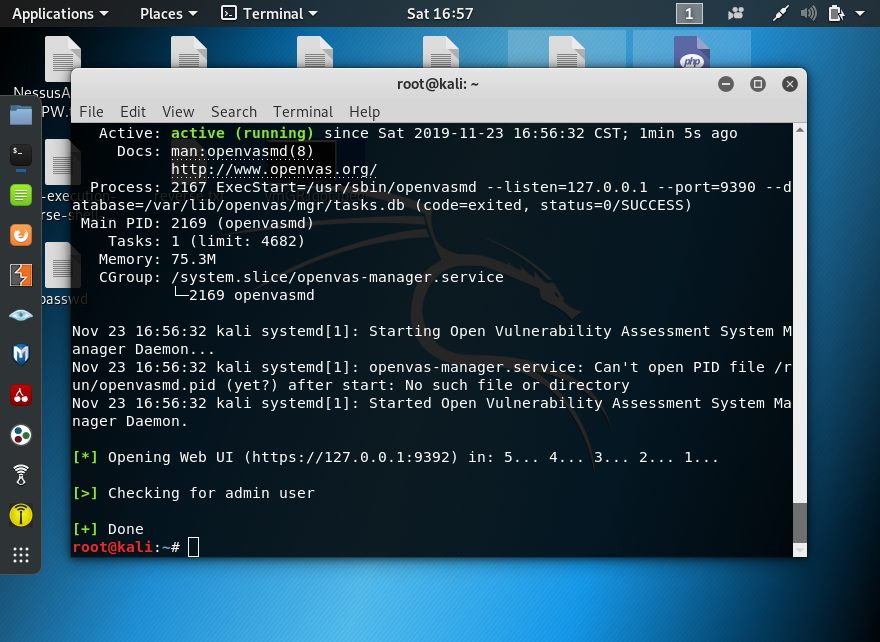Open the three-colored-dots dock icon
The width and height of the screenshot is (880, 642).
21,435
